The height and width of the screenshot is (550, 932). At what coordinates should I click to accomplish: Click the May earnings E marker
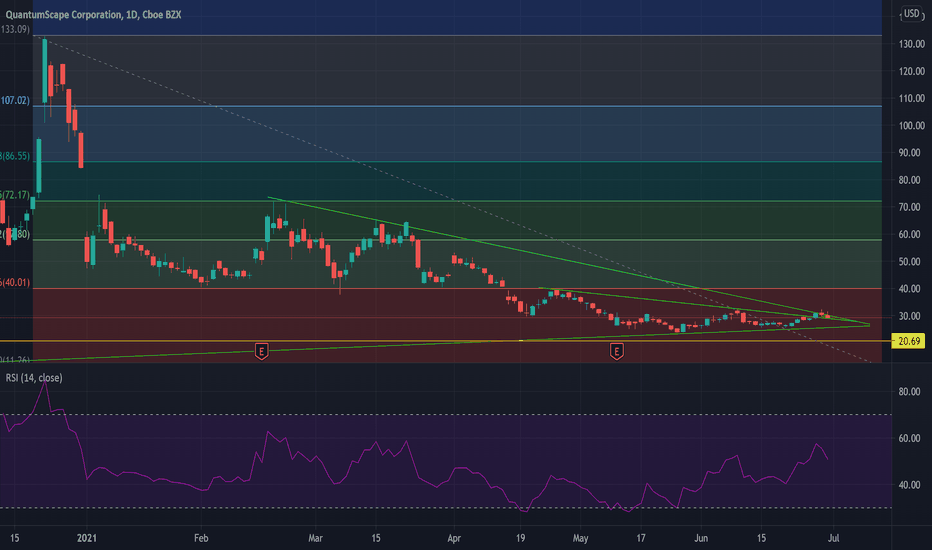click(x=616, y=351)
